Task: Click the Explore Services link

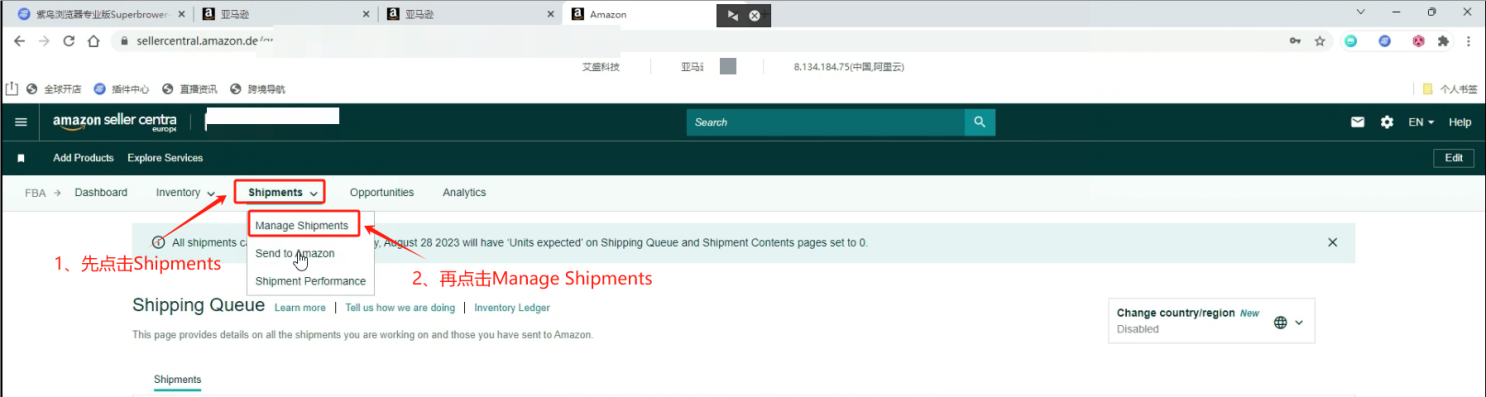Action: [165, 158]
